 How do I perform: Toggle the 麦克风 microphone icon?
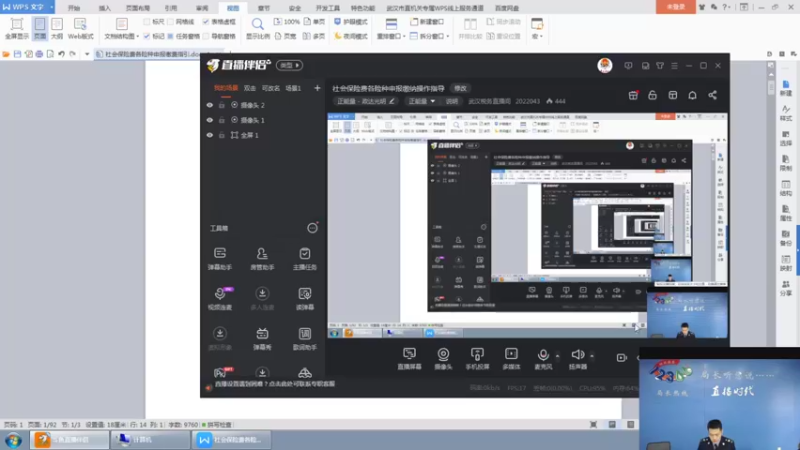pyautogui.click(x=543, y=355)
